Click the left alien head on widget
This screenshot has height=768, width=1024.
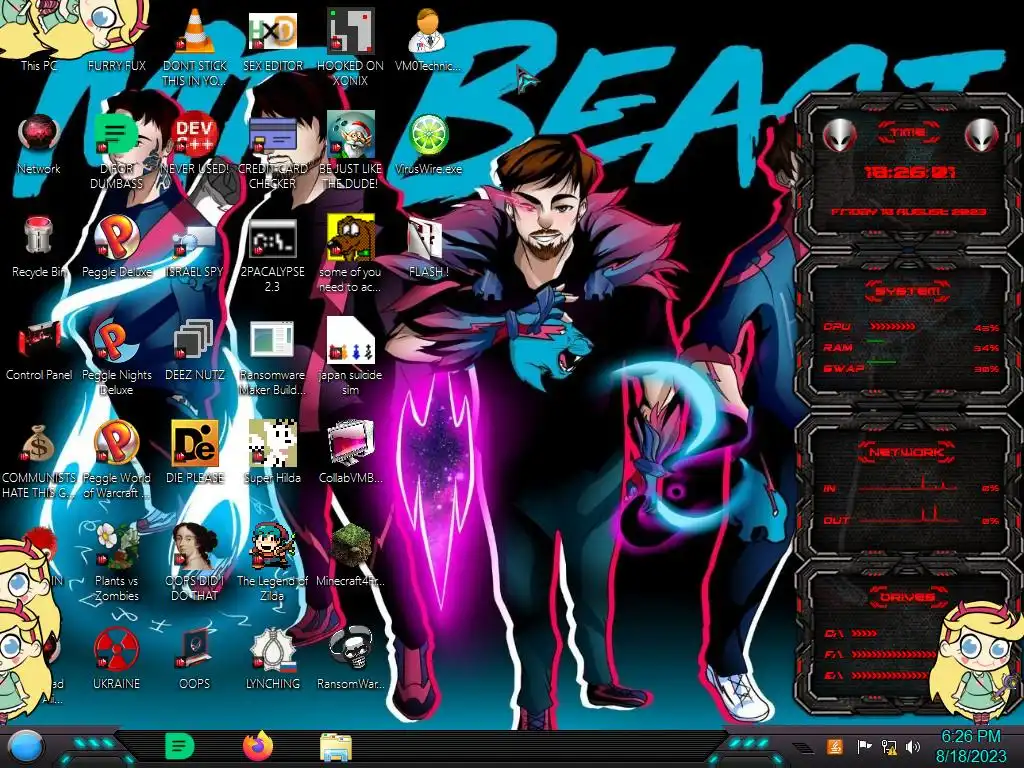[840, 136]
